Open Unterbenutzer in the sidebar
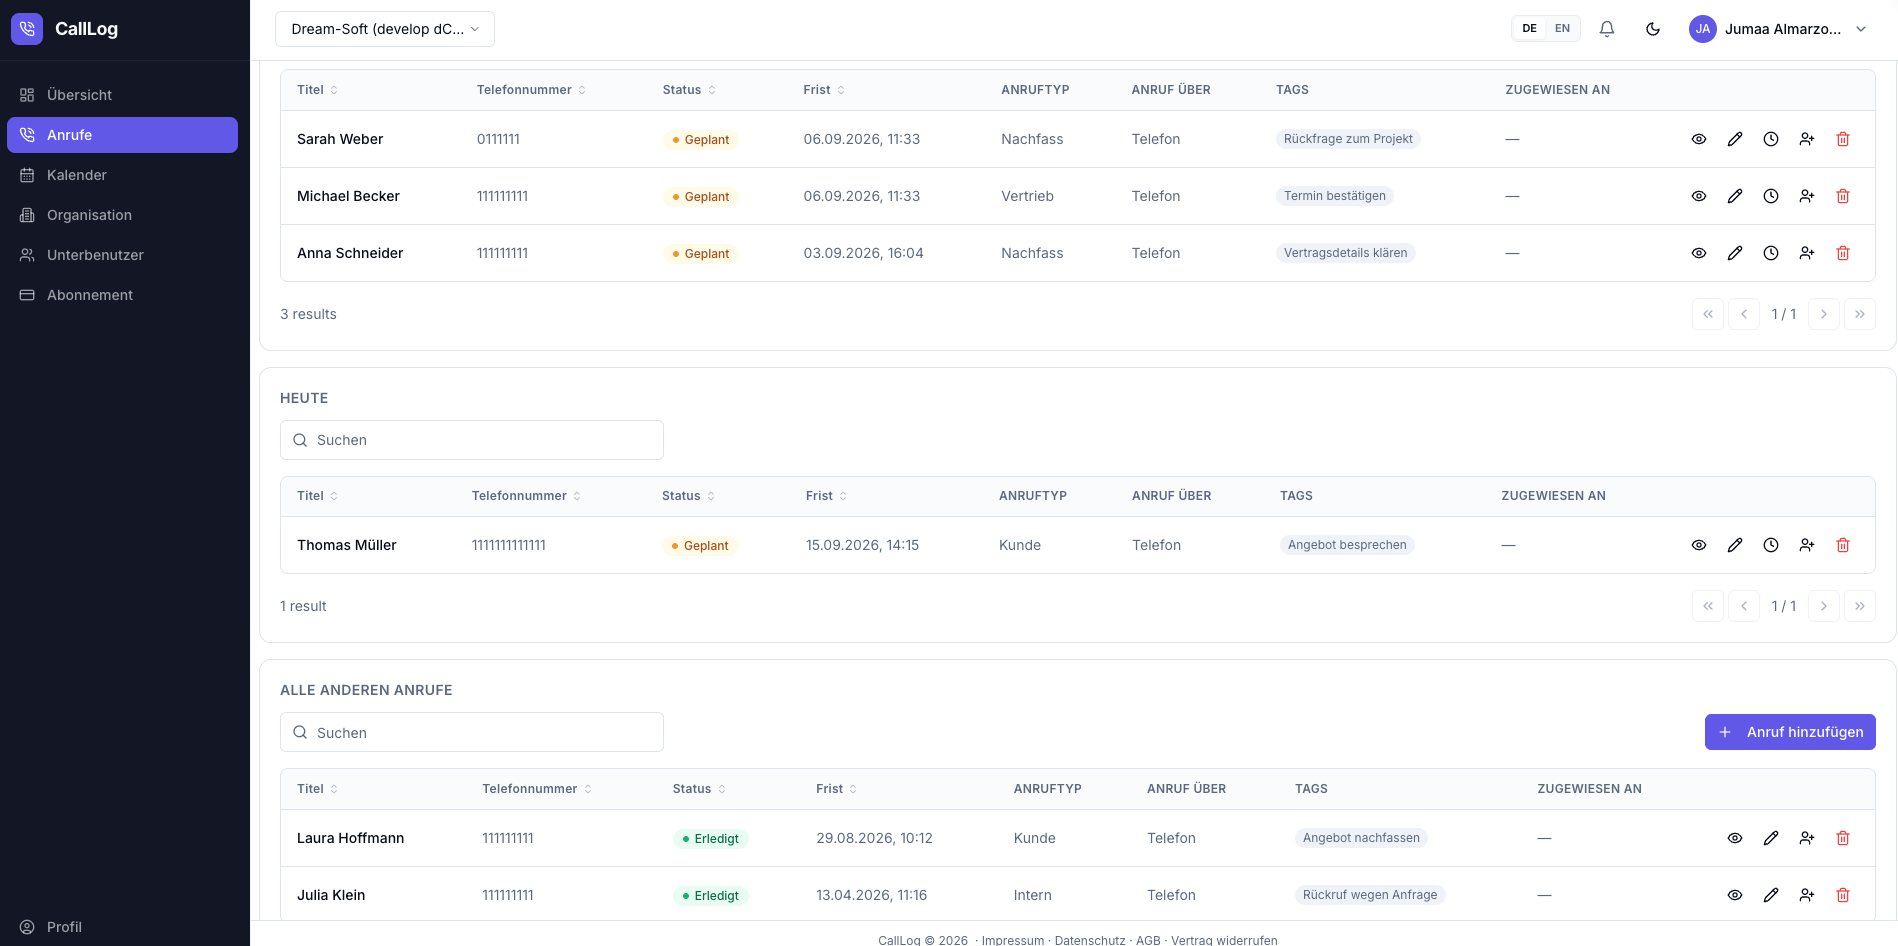1898x946 pixels. point(122,255)
